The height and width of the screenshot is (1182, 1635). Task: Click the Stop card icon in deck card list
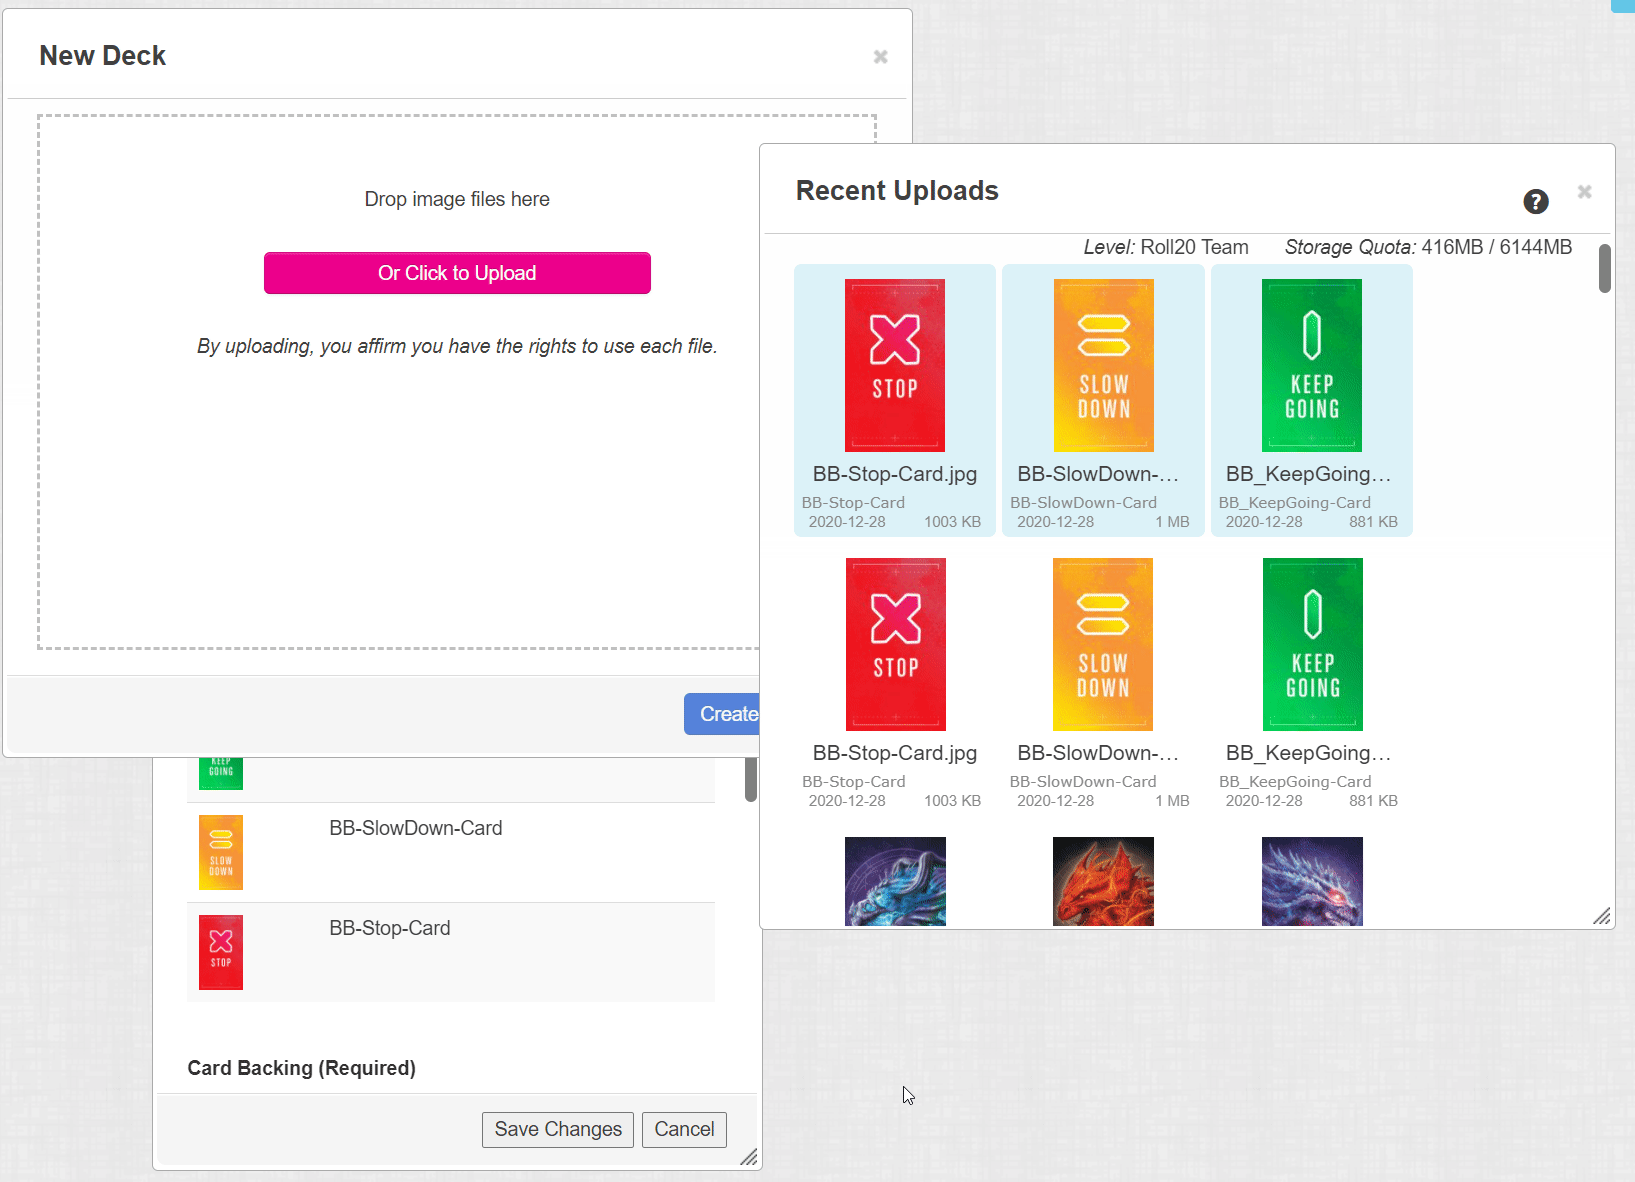(x=220, y=952)
